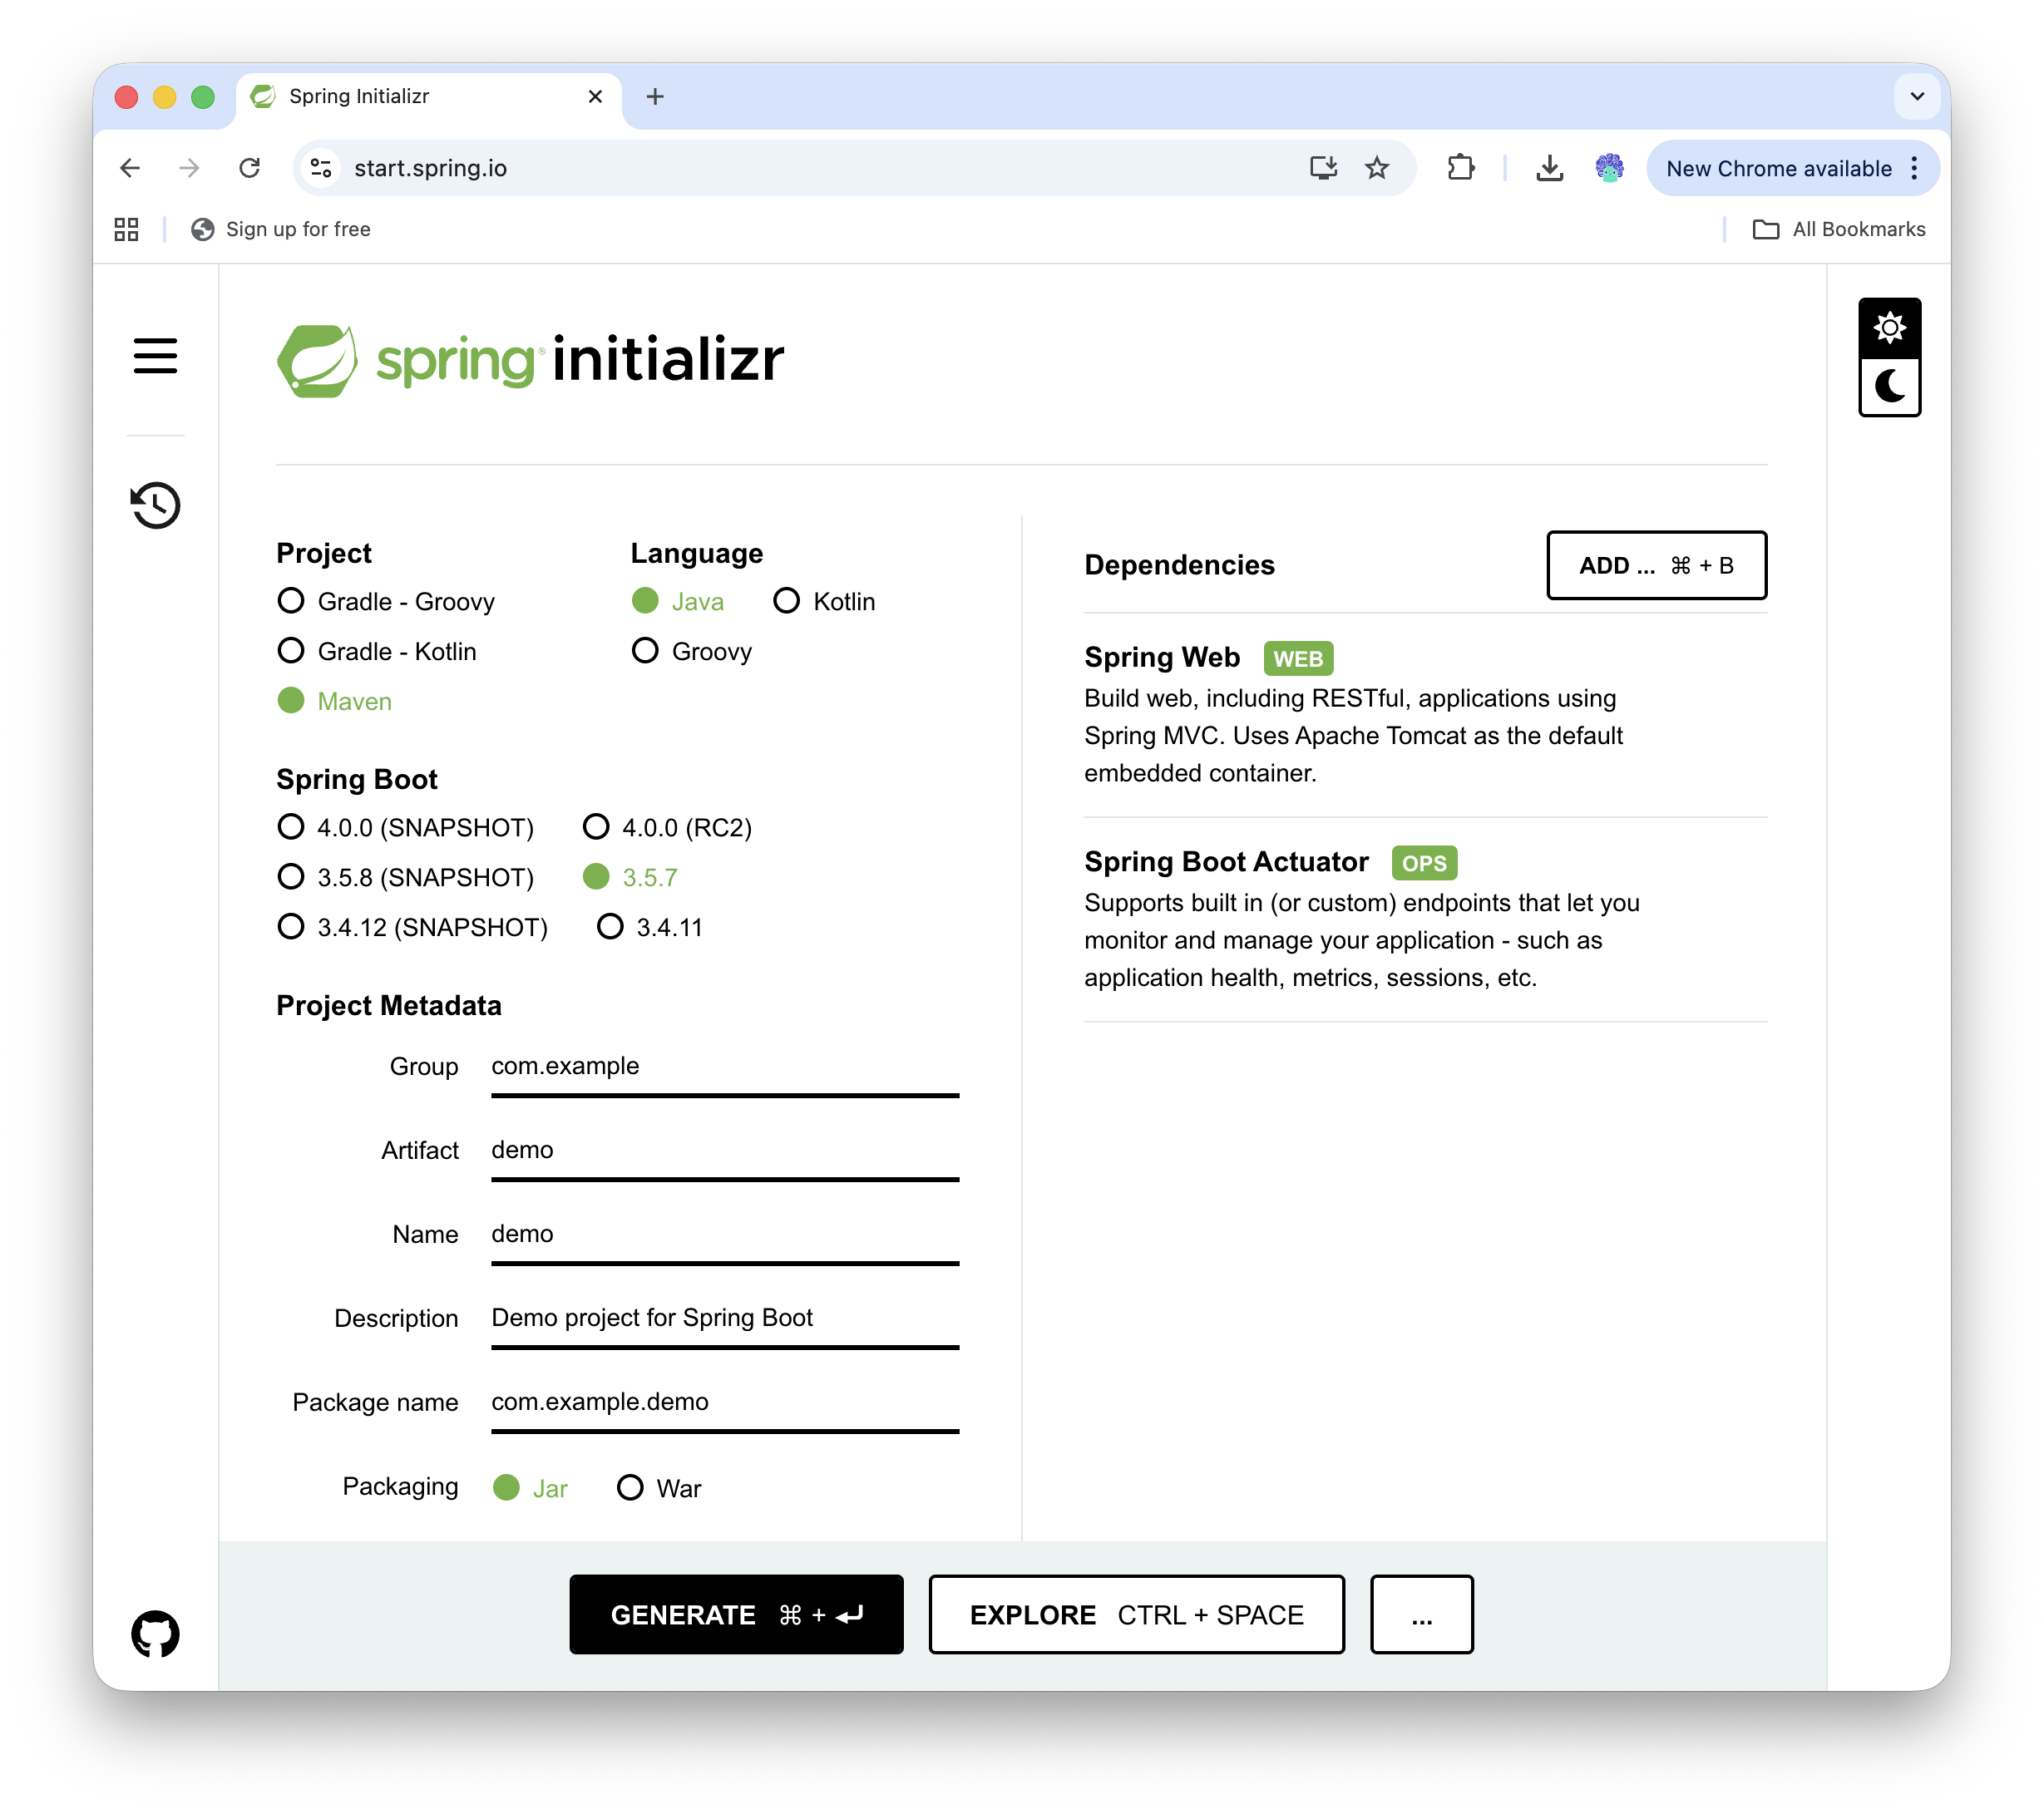Click the install app icon in address bar
2044x1814 pixels.
pyautogui.click(x=1323, y=168)
